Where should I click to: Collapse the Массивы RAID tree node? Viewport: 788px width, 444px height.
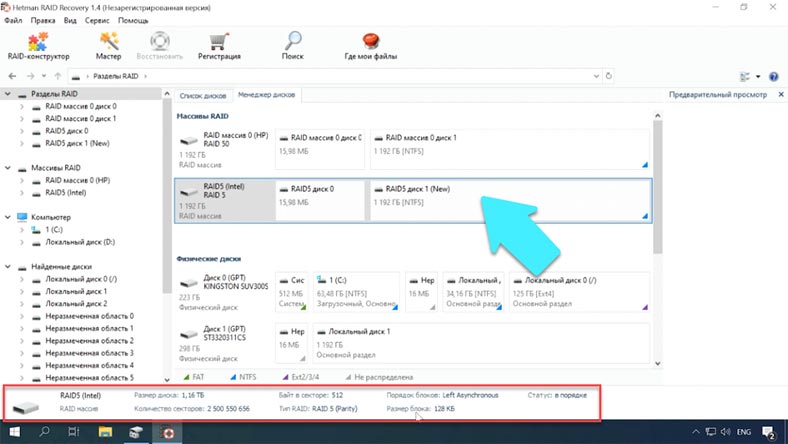tap(8, 167)
